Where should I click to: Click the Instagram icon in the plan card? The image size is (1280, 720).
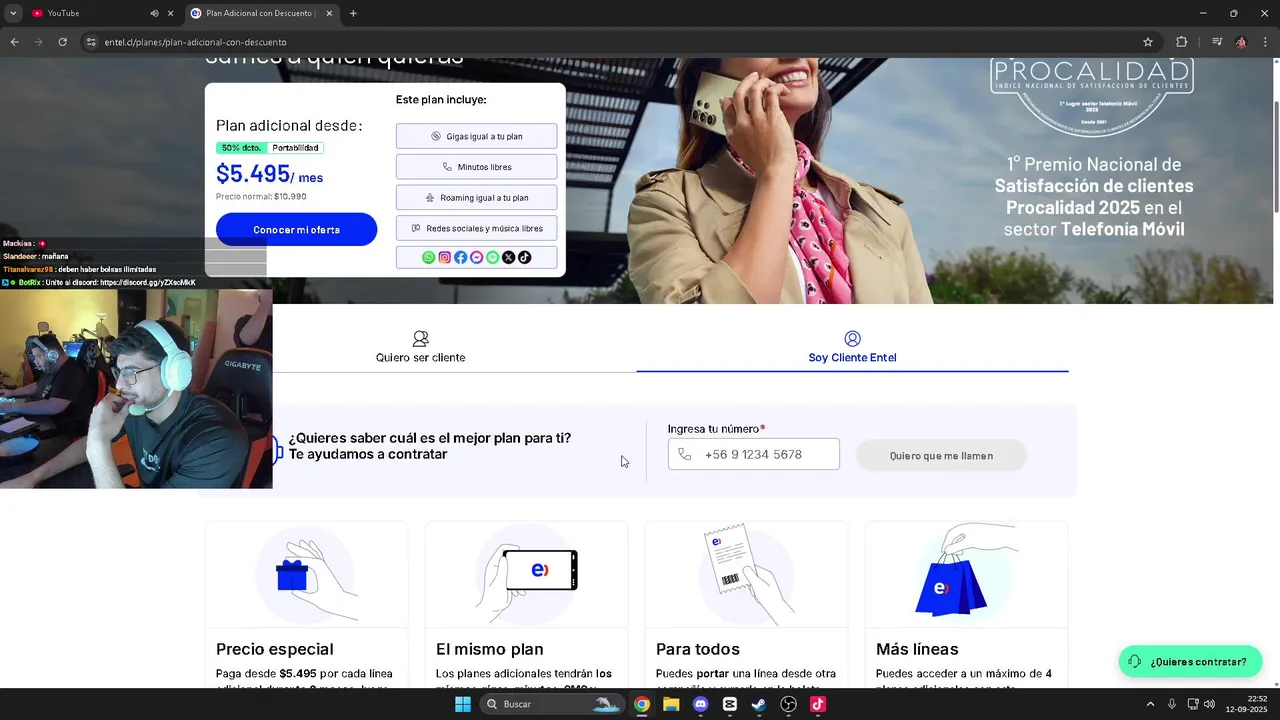tap(445, 258)
